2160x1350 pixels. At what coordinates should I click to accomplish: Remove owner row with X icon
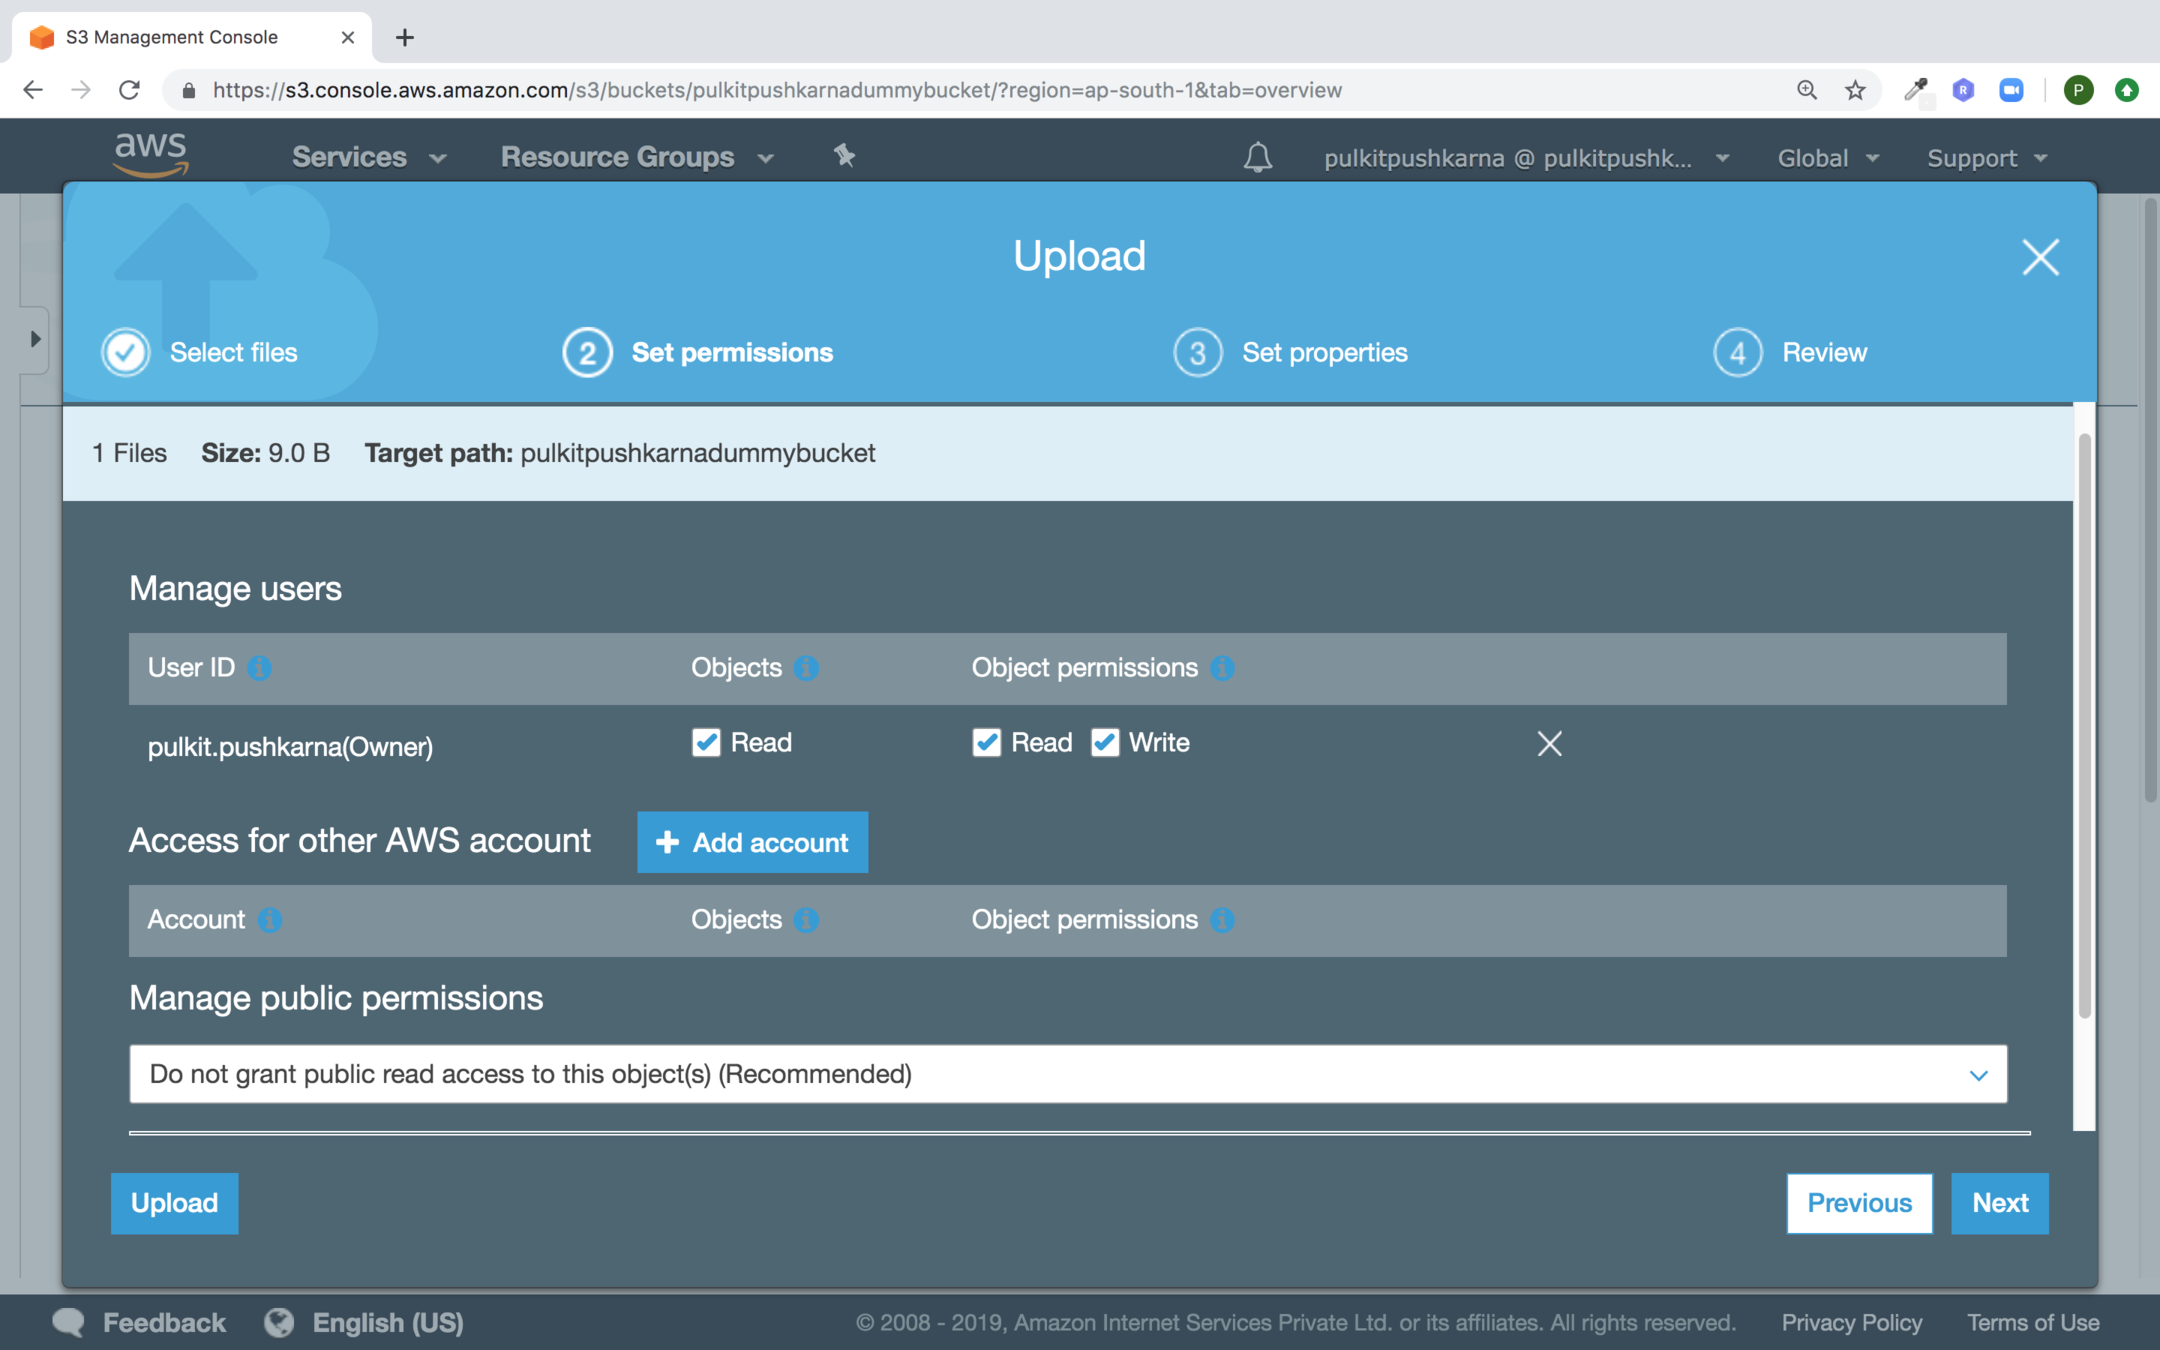coord(1549,743)
